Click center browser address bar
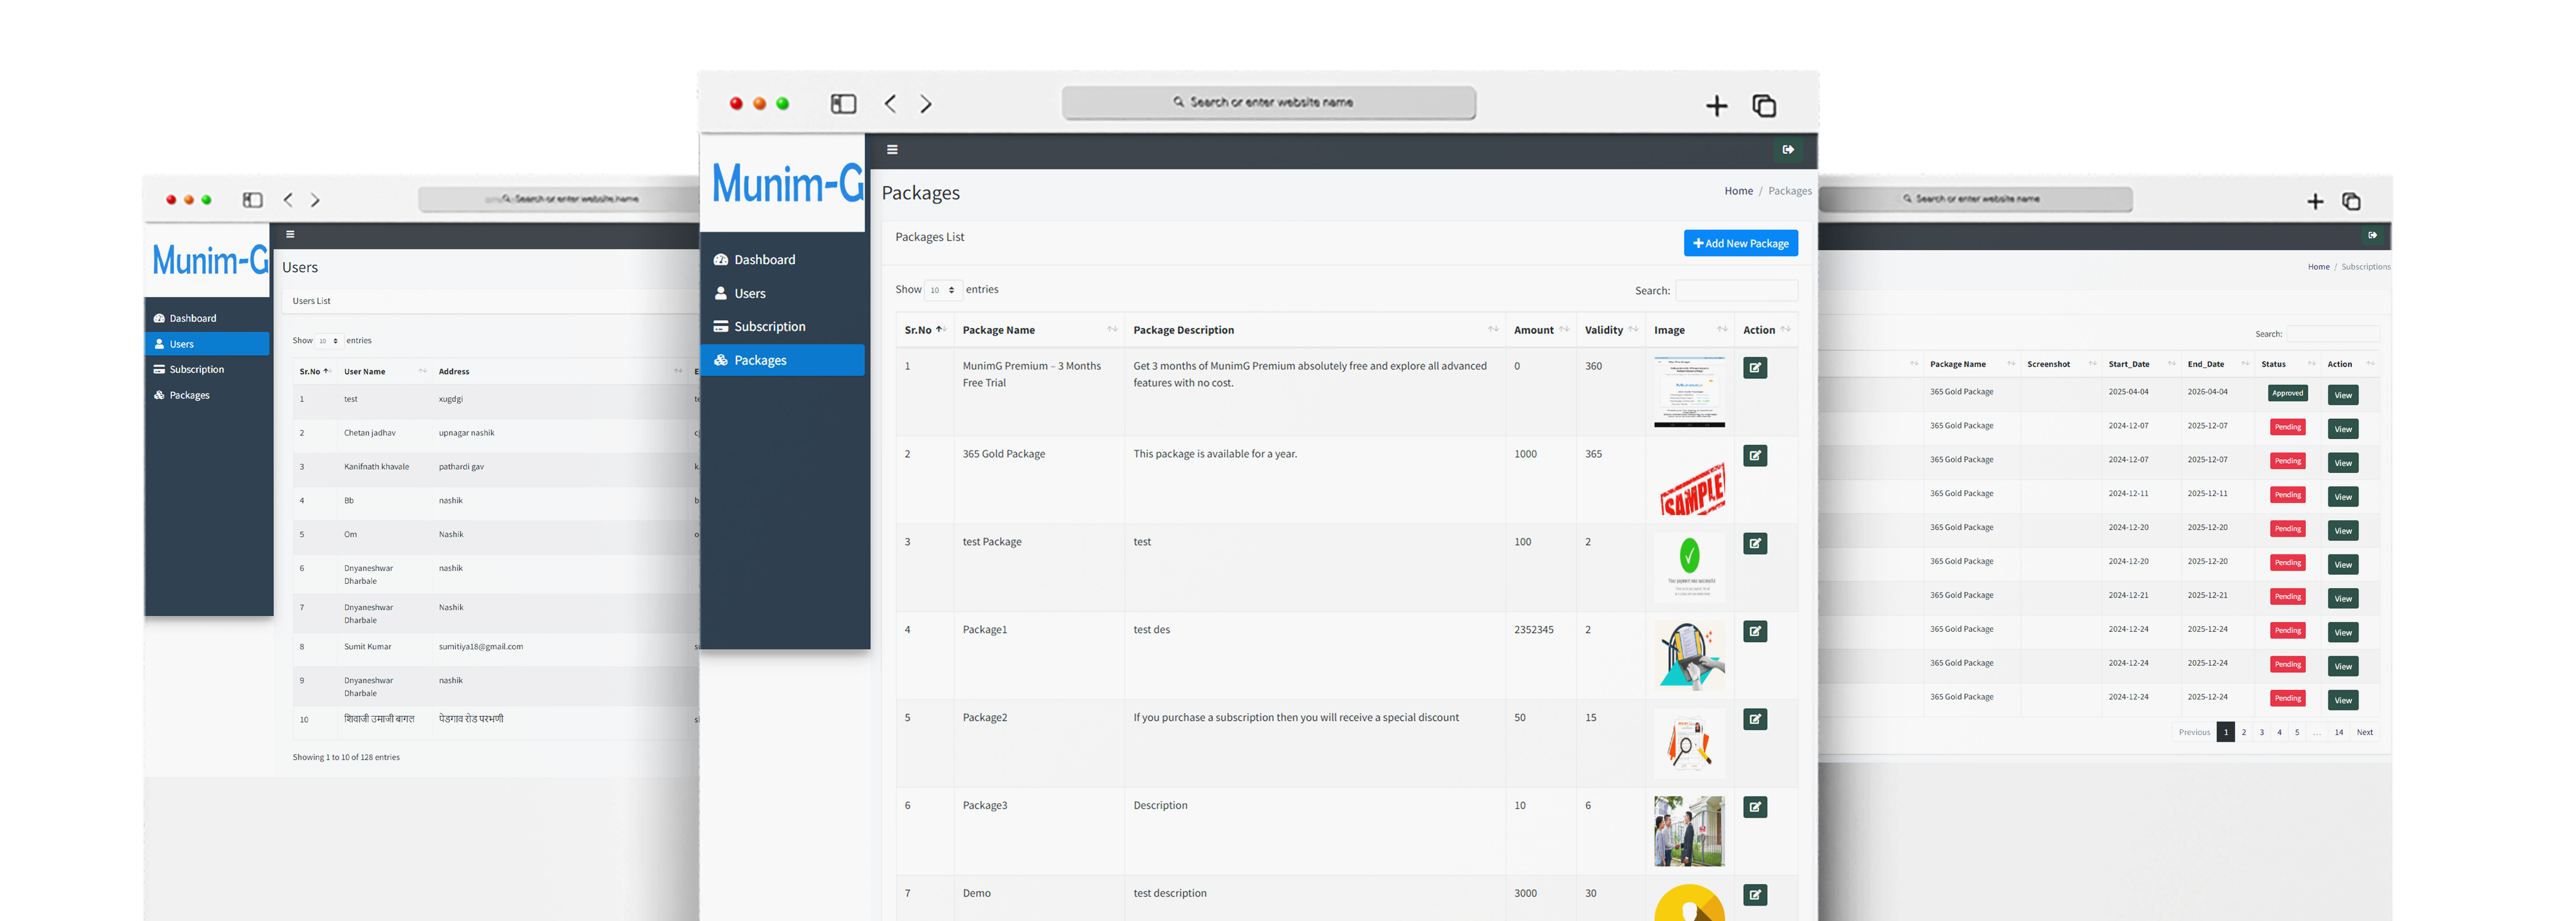2576x921 pixels. (1268, 103)
